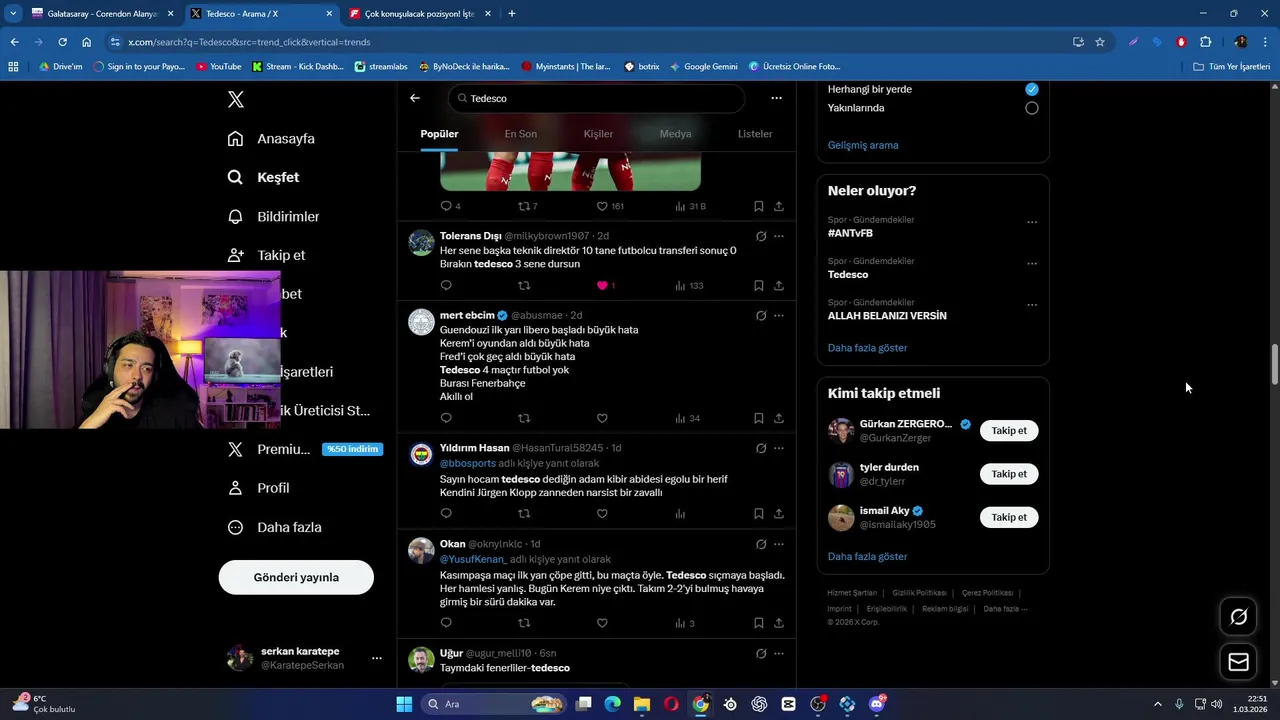This screenshot has width=1280, height=720.
Task: Open browser tab search dropdown
Action: 12,14
